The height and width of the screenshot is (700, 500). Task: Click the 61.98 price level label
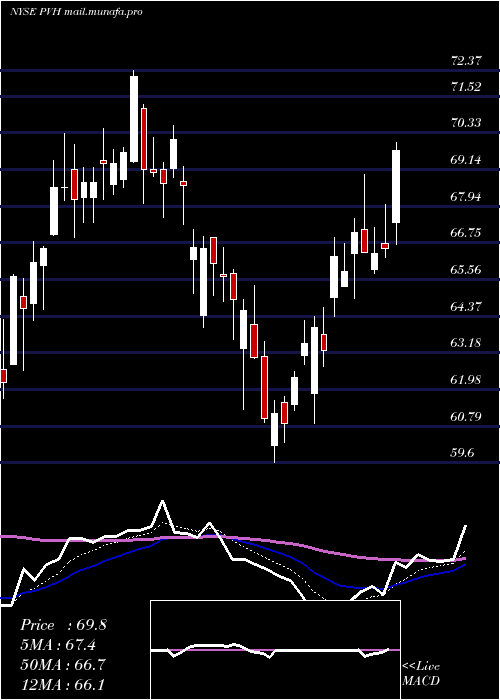click(466, 380)
